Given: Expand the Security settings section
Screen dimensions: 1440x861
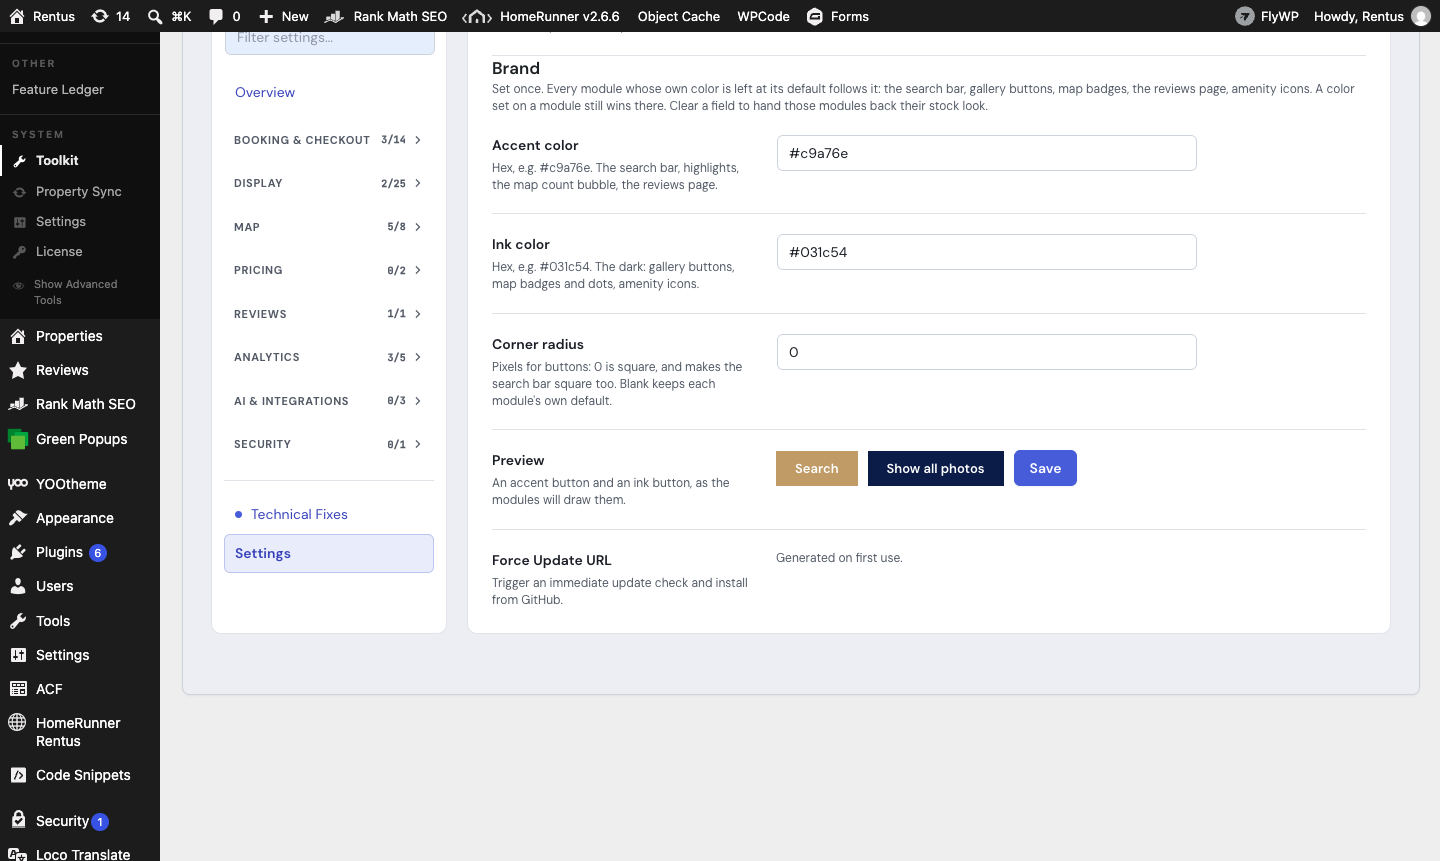Looking at the screenshot, I should 329,444.
